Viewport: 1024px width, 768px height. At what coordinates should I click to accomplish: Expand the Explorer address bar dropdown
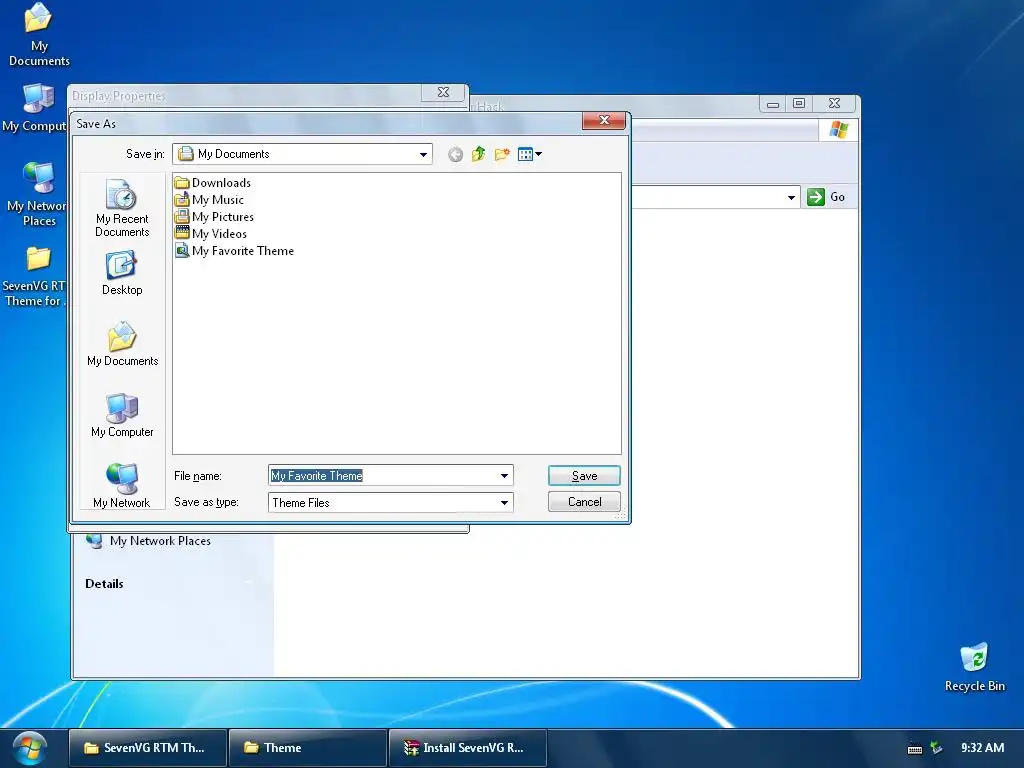coord(791,197)
